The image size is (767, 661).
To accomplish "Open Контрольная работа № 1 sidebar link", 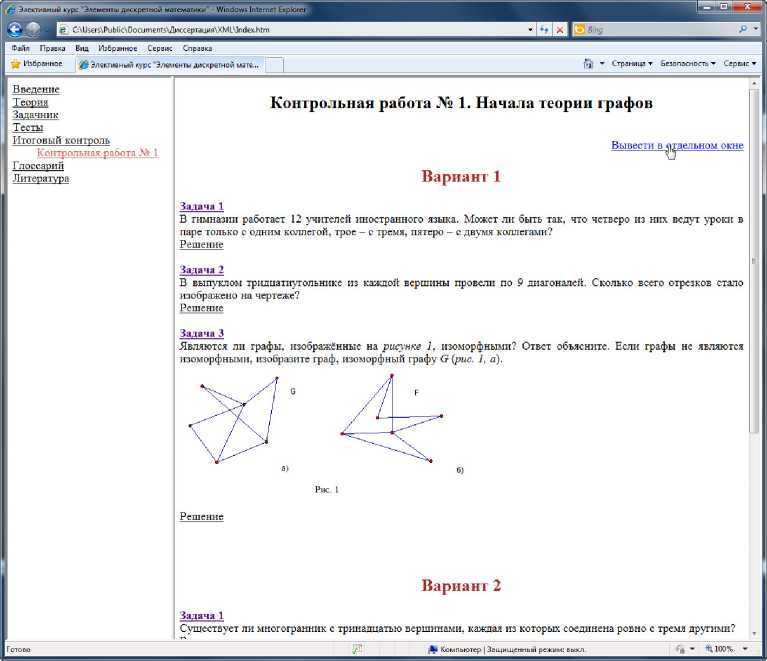I will pos(97,153).
